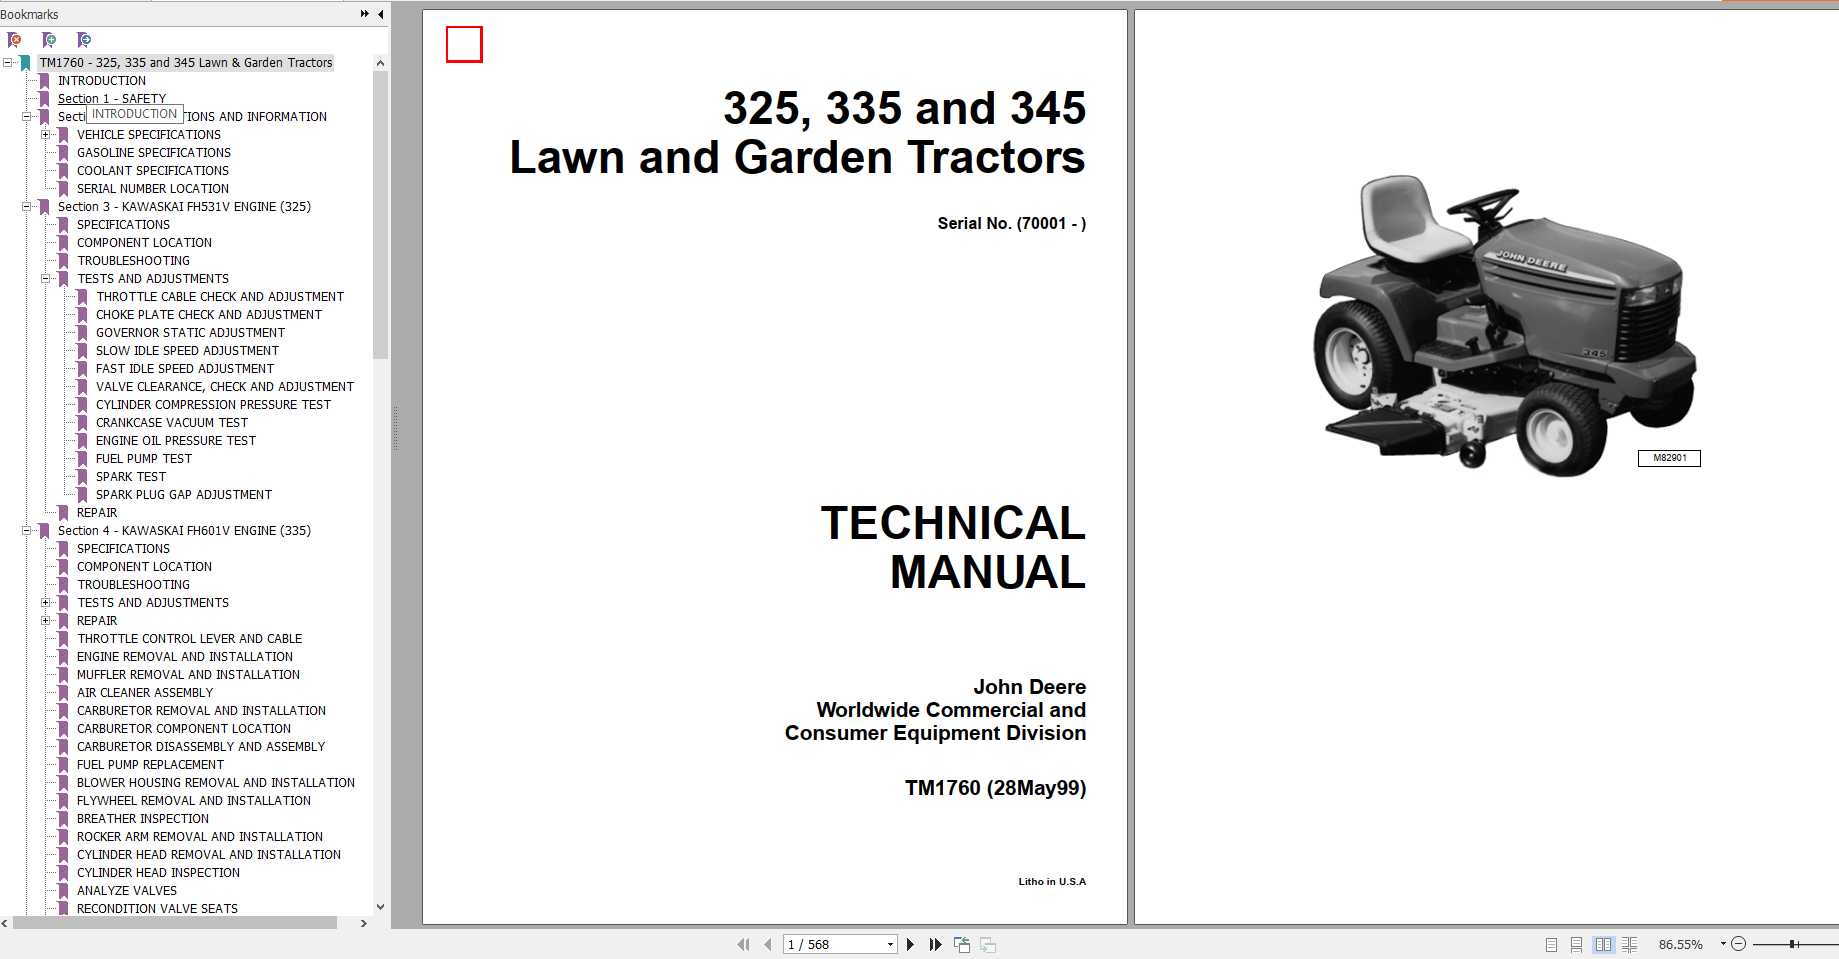Open the SPARK TEST bookmark

click(x=132, y=476)
